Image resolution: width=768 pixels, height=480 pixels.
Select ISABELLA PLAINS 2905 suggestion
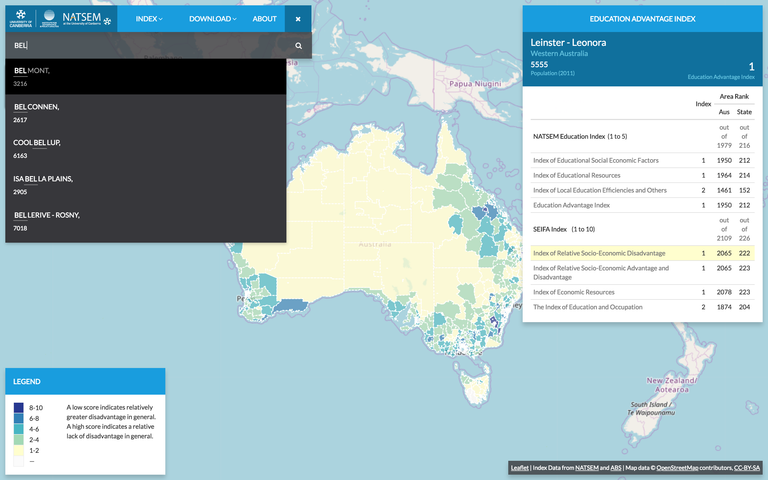(145, 185)
